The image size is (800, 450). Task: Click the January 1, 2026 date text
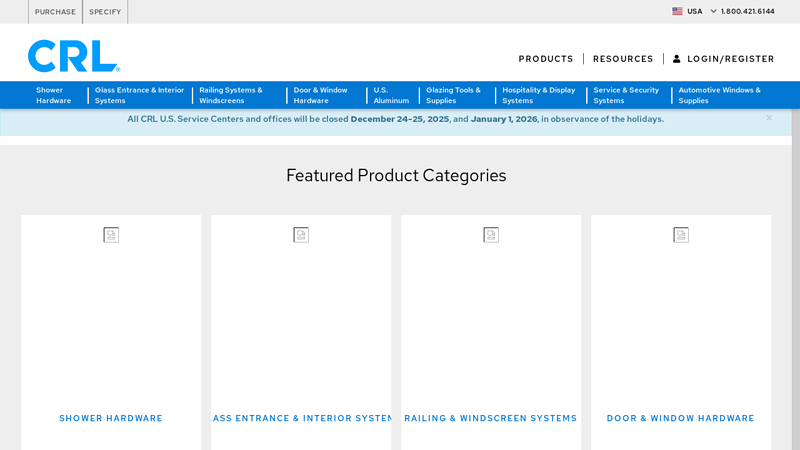click(x=504, y=119)
